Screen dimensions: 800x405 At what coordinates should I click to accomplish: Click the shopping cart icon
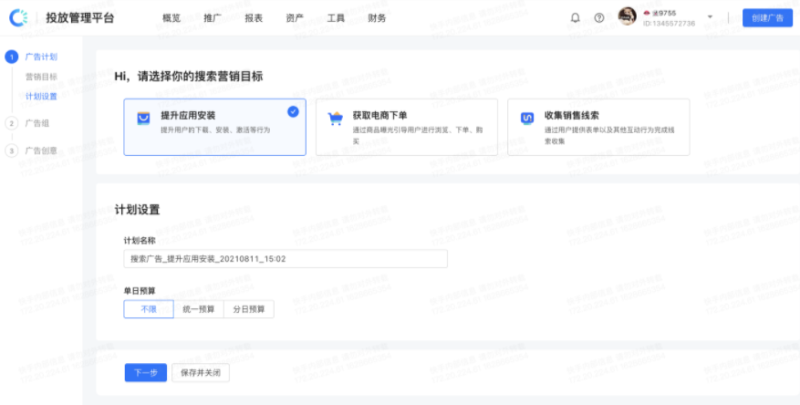pyautogui.click(x=335, y=119)
